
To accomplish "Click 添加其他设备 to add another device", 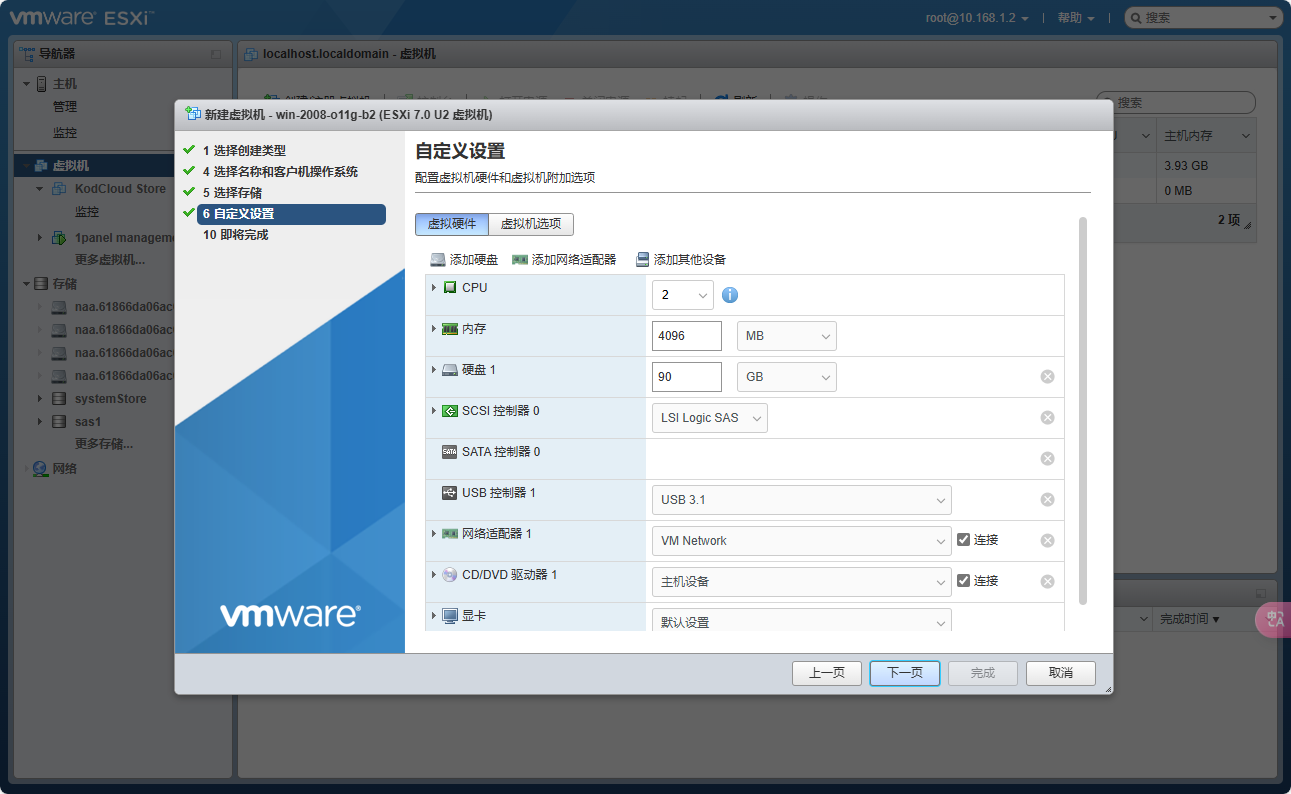I will pos(681,260).
